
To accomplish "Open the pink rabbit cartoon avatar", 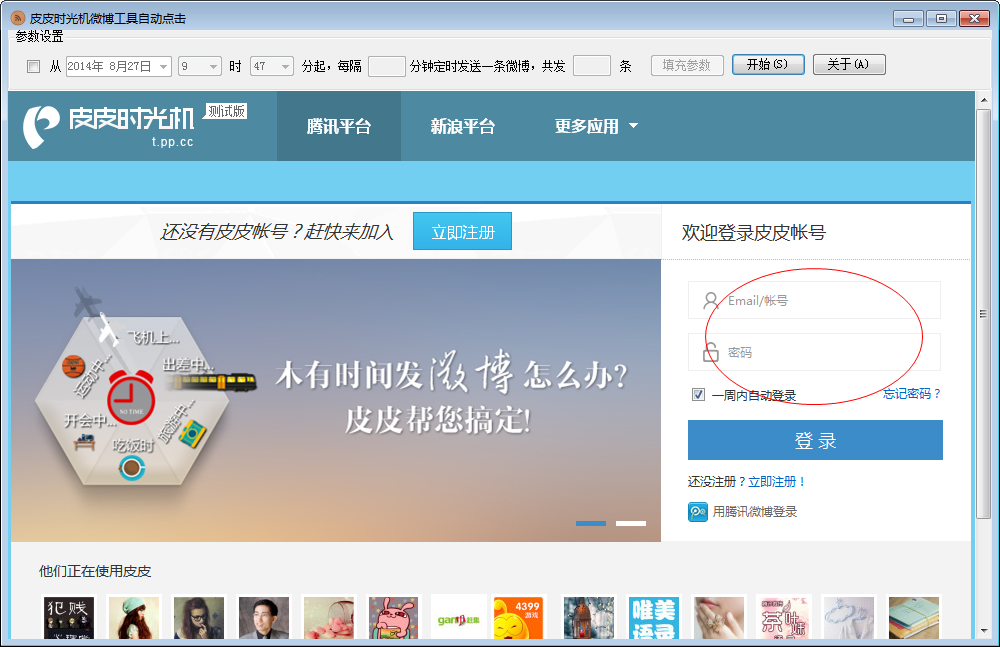I will click(393, 617).
